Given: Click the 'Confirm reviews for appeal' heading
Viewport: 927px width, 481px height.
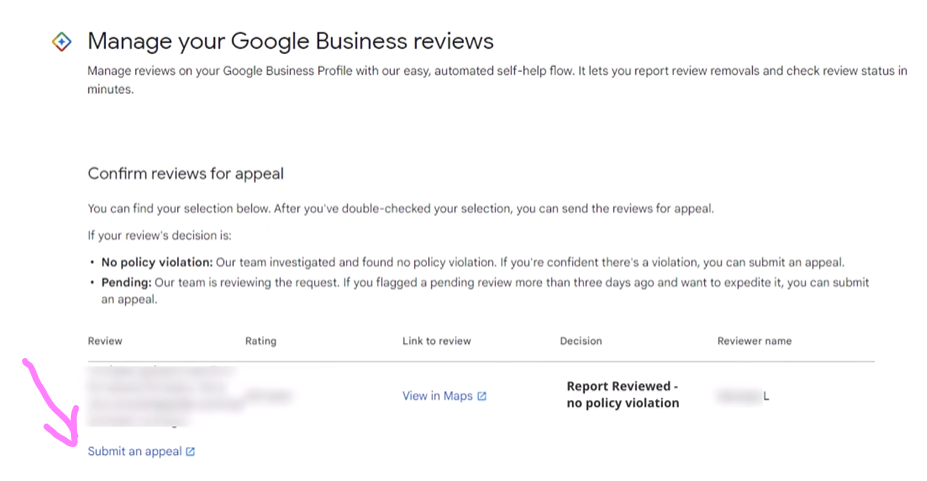Looking at the screenshot, I should click(186, 174).
